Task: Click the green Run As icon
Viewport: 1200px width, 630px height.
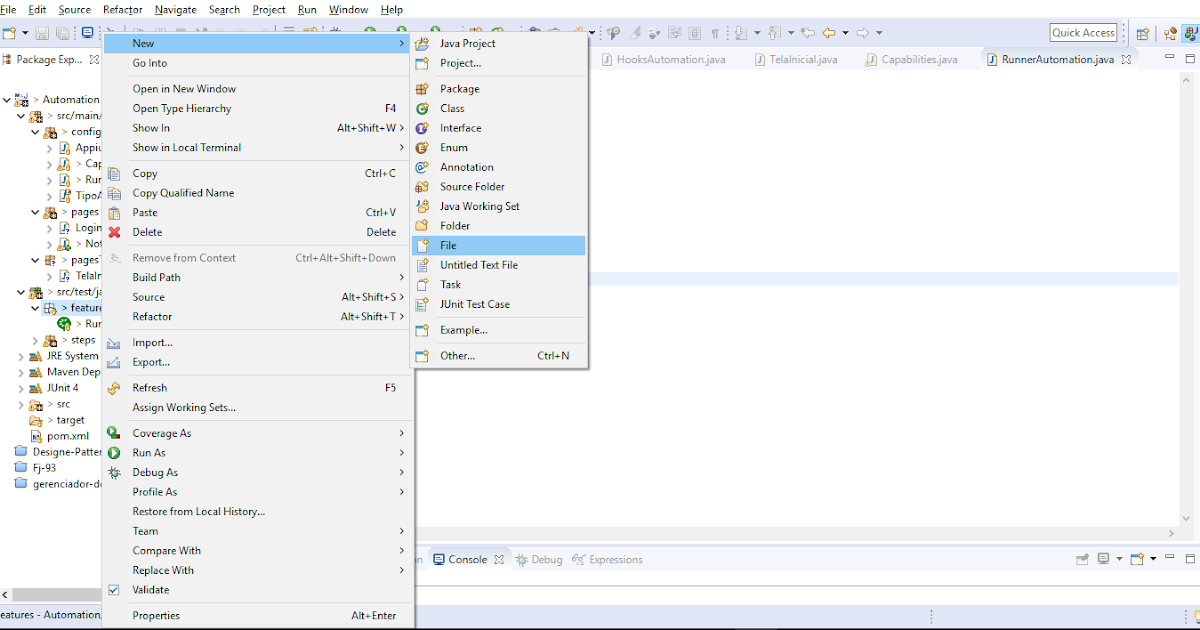Action: (114, 453)
